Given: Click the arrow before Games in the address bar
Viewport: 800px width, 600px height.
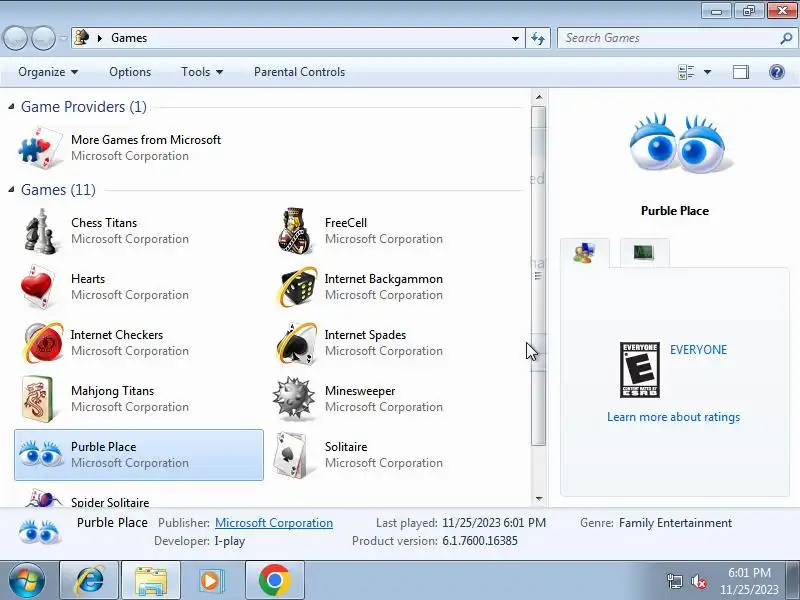Looking at the screenshot, I should click(x=99, y=38).
